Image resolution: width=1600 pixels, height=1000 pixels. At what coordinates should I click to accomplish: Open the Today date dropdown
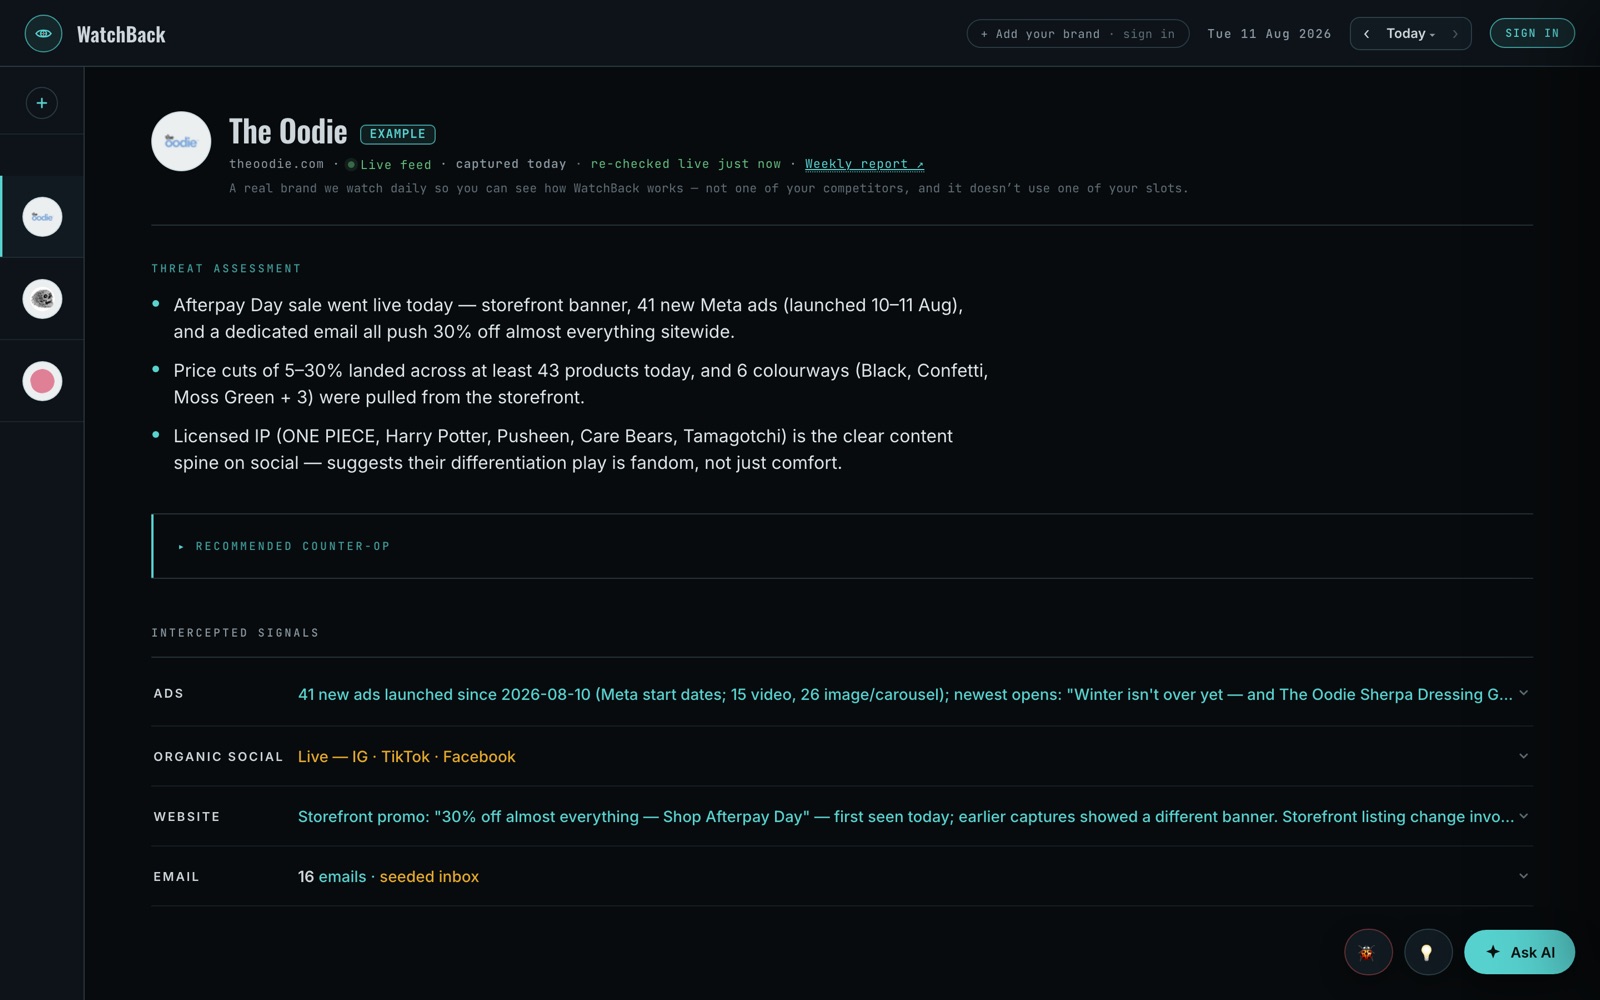pyautogui.click(x=1411, y=34)
